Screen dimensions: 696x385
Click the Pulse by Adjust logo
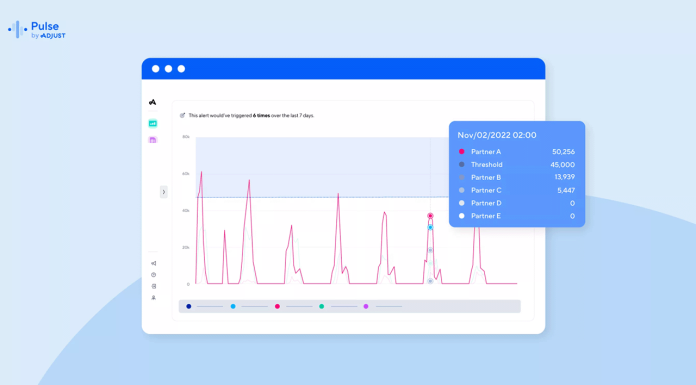pos(36,30)
